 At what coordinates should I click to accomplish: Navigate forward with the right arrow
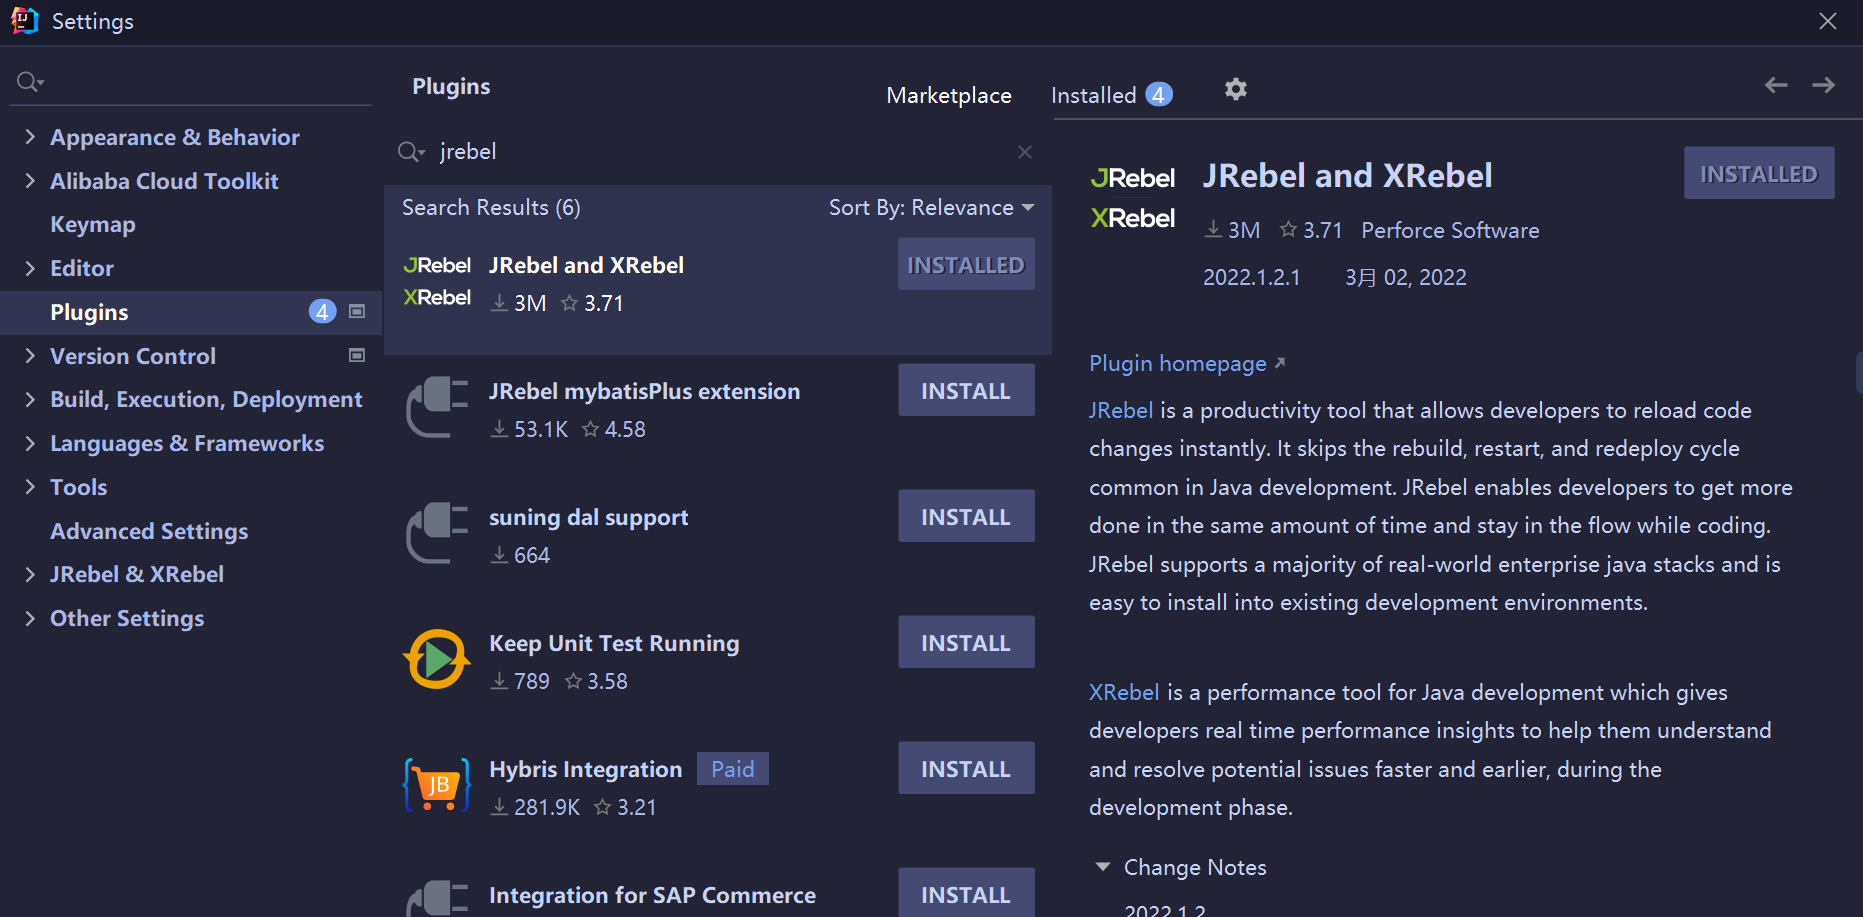click(1823, 85)
